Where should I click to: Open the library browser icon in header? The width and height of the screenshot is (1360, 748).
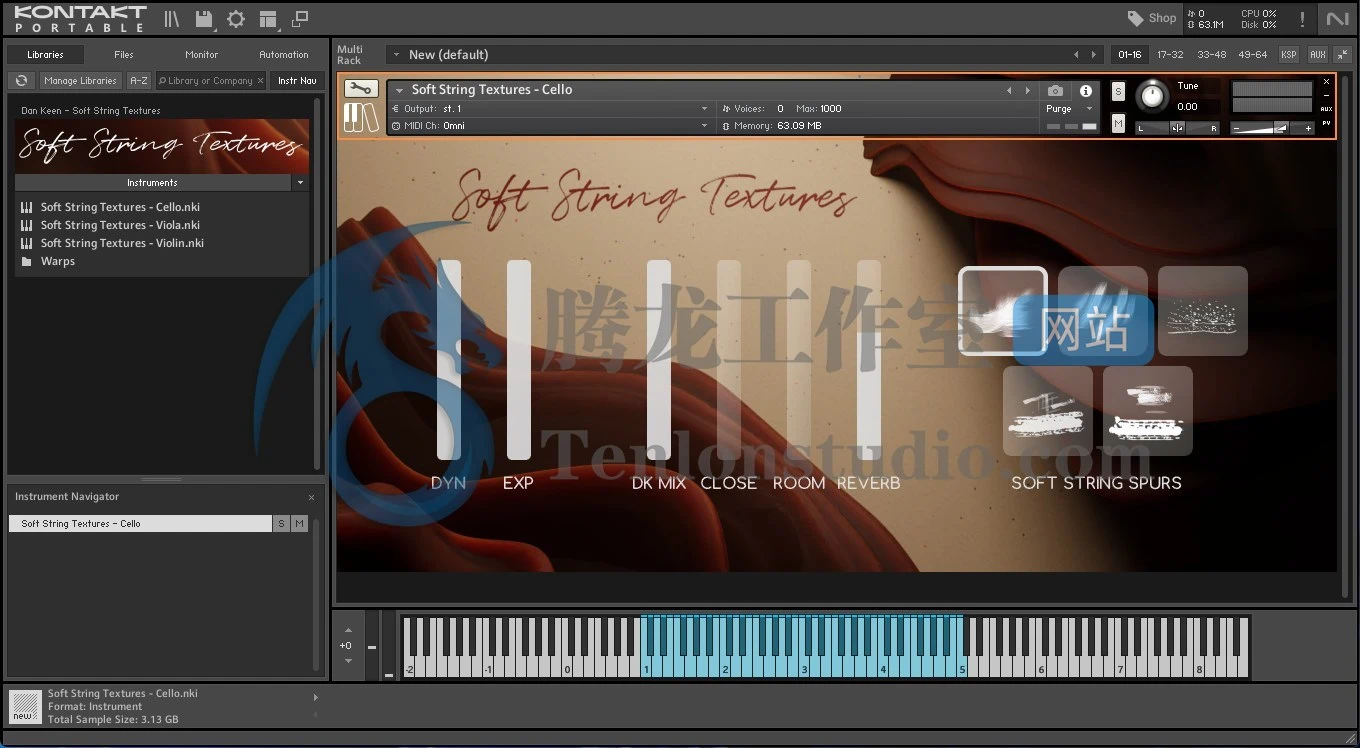pyautogui.click(x=172, y=19)
